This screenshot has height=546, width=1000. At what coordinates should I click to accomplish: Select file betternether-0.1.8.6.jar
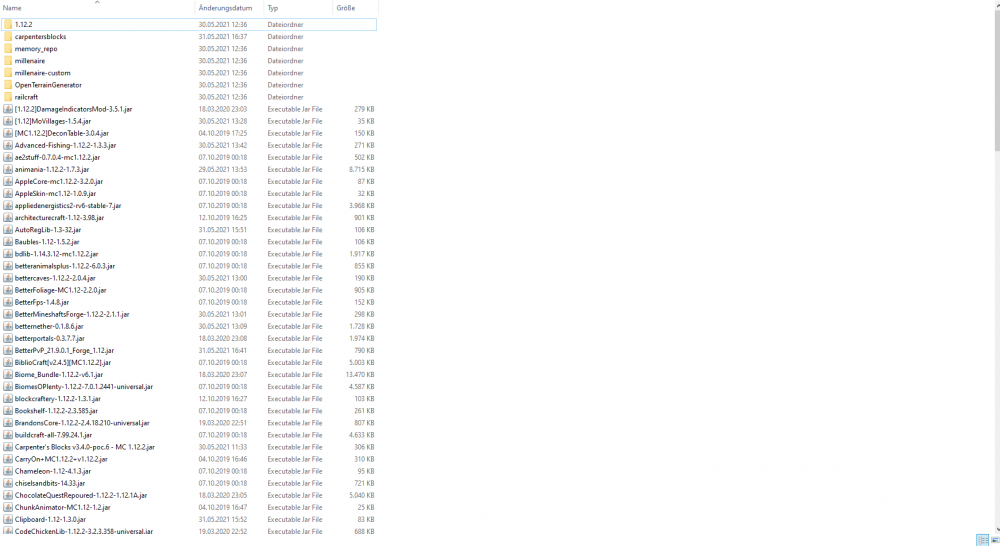[49, 327]
